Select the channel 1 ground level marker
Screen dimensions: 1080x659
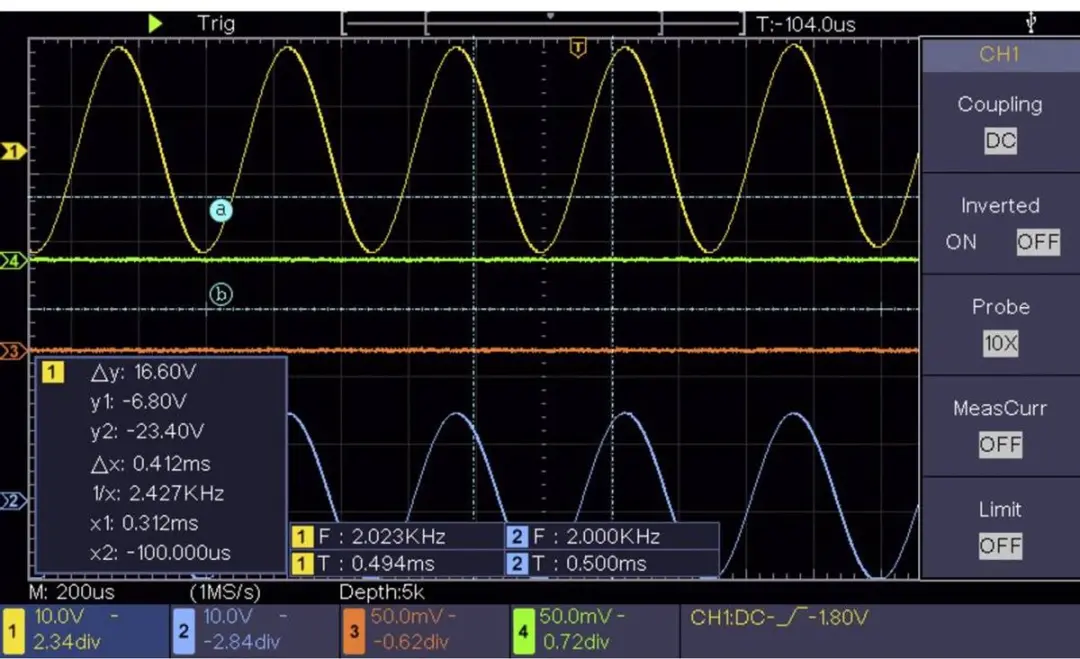tap(13, 151)
